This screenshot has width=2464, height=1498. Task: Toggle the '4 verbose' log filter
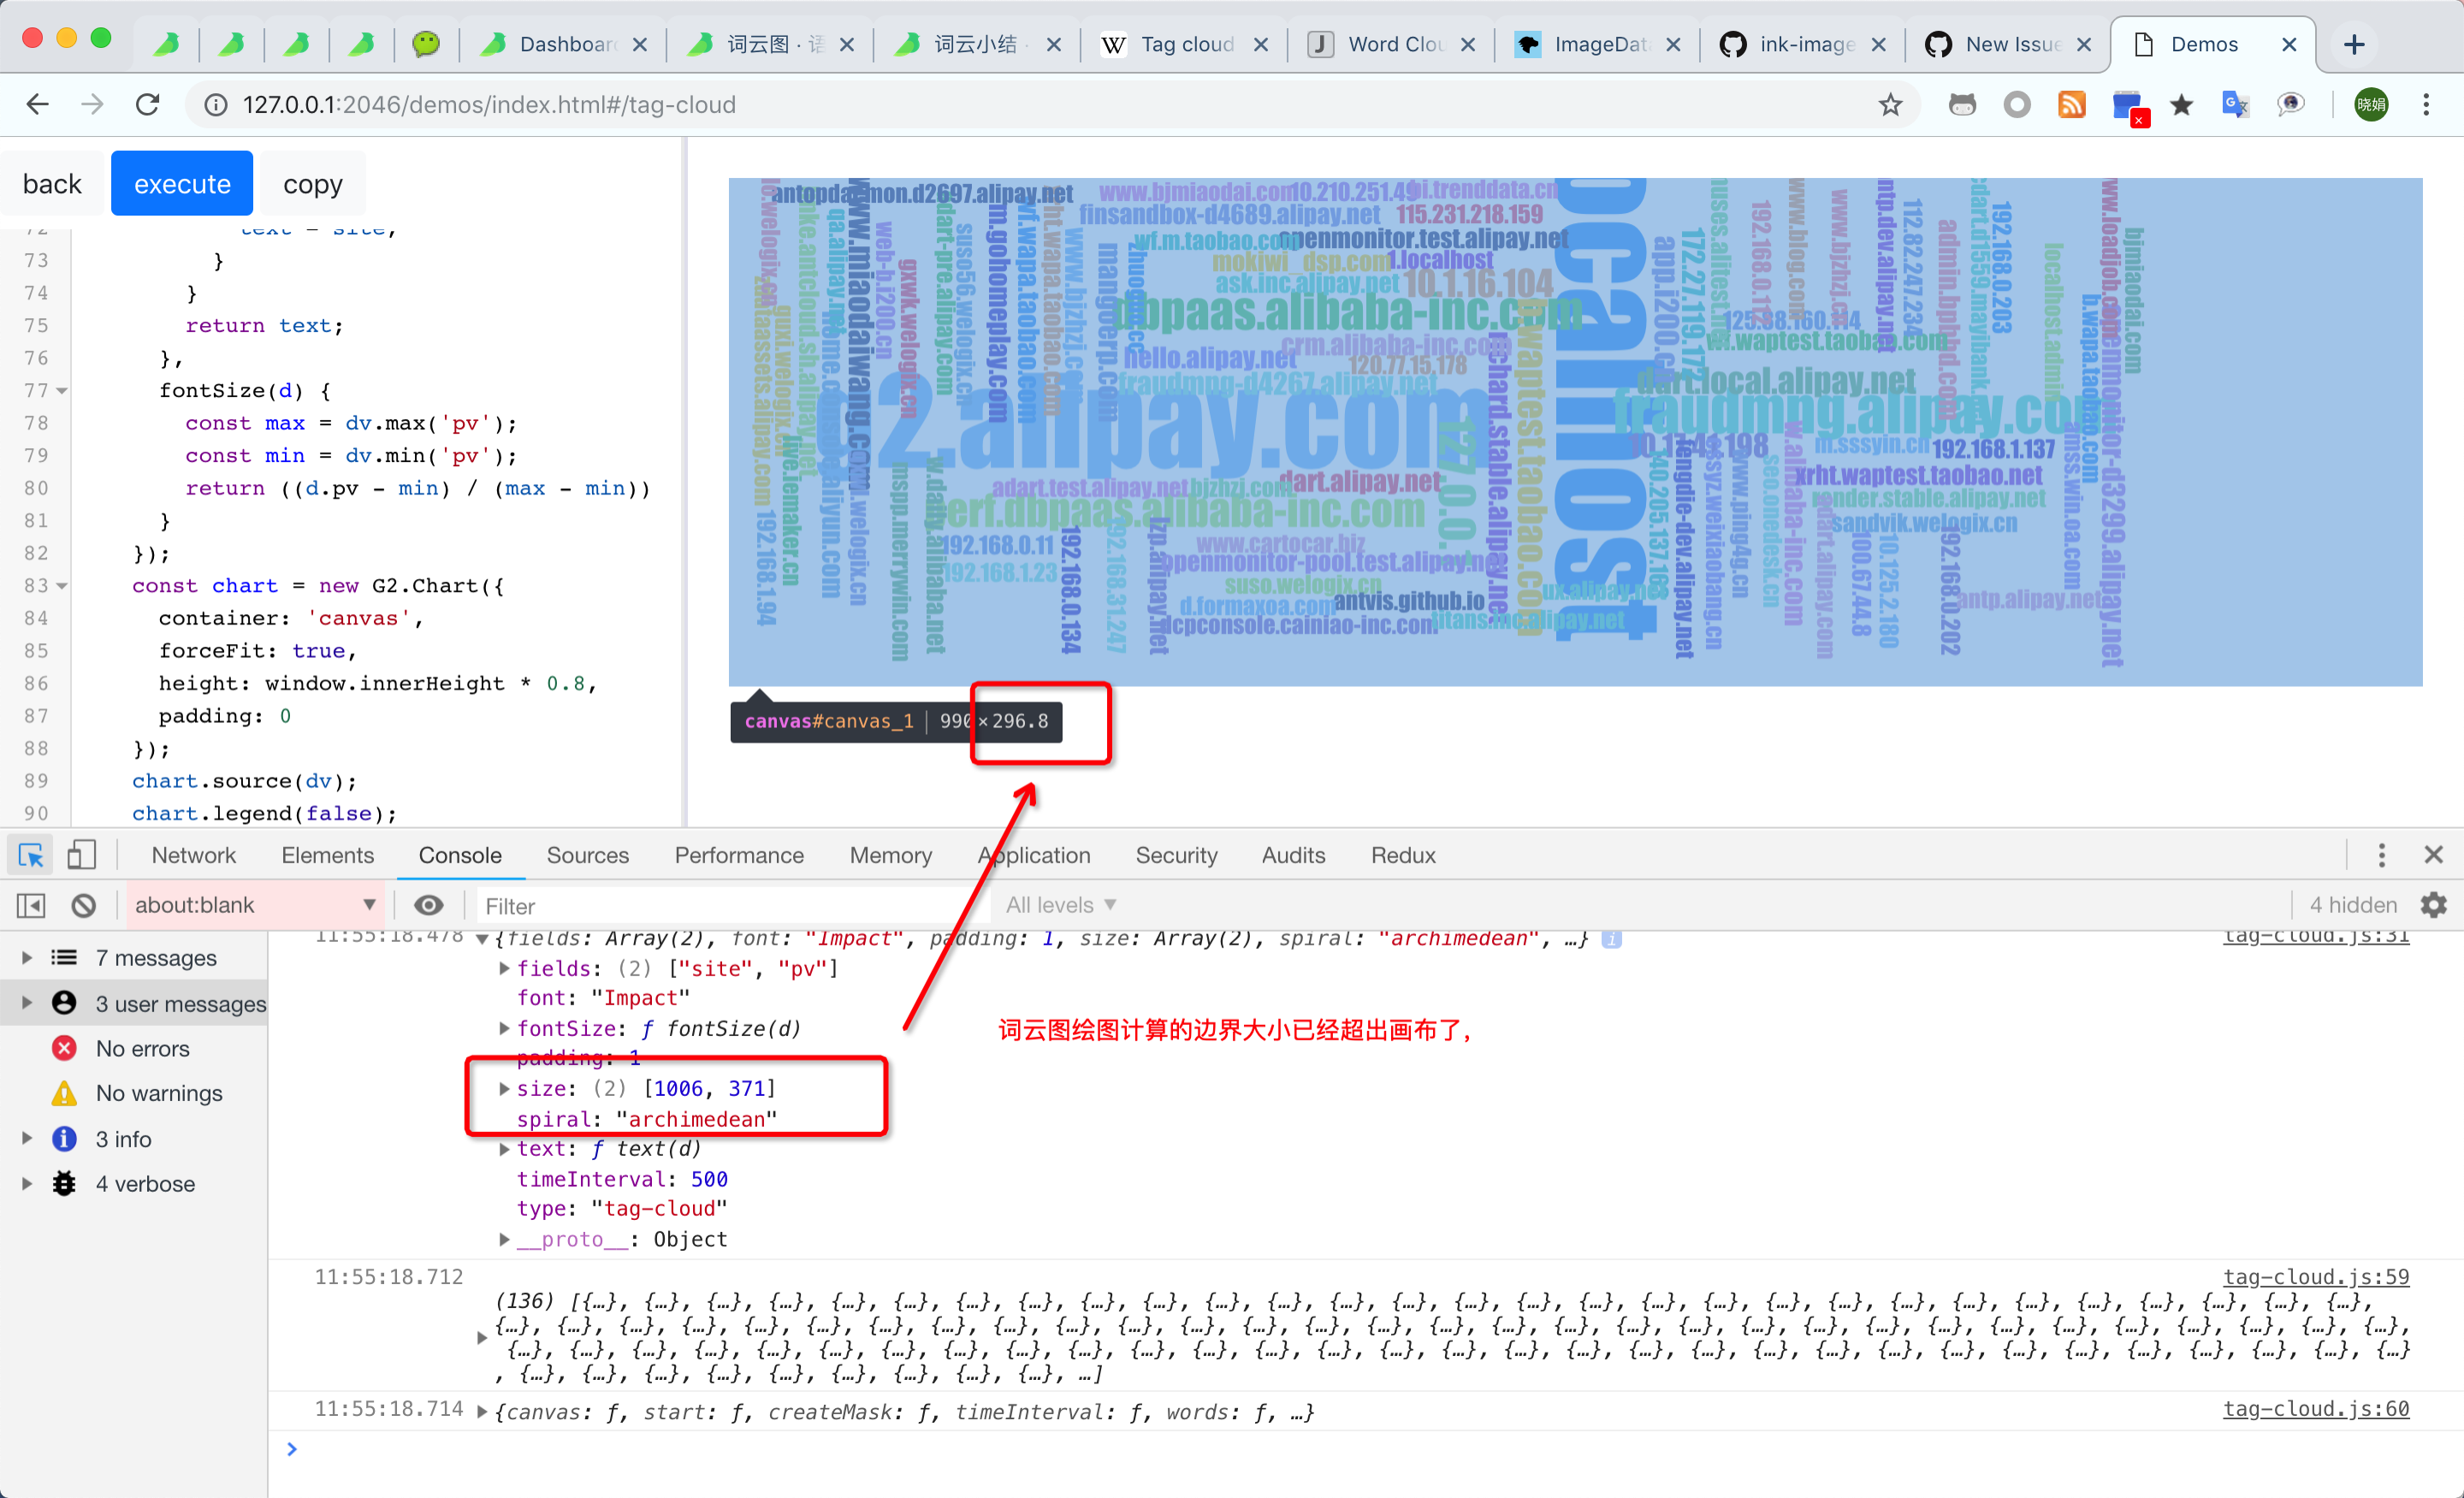pos(143,1183)
